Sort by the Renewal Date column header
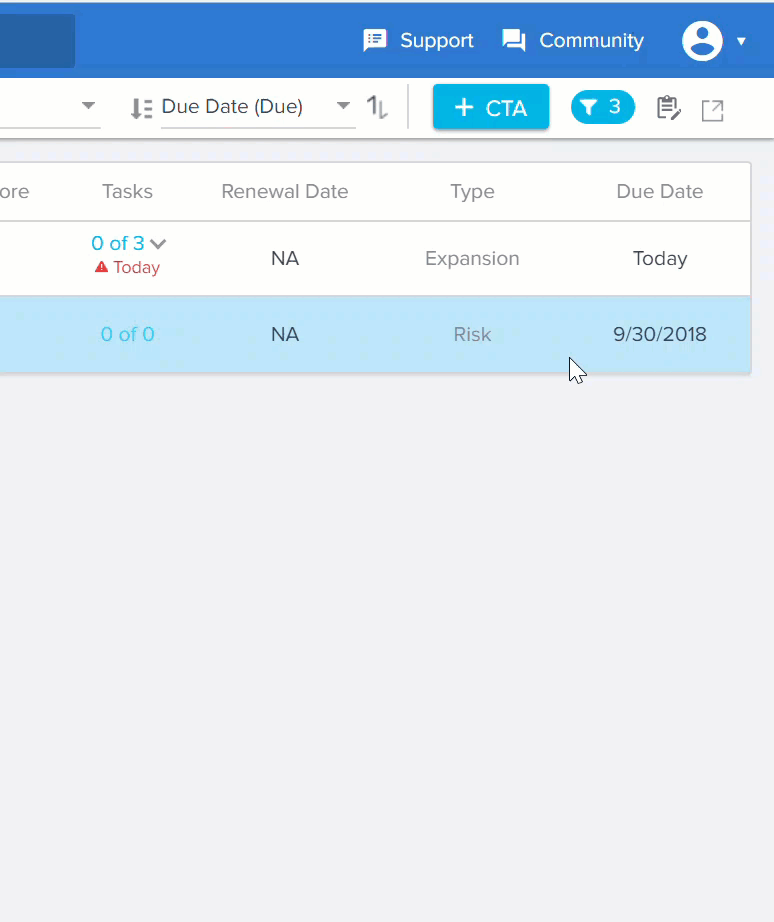This screenshot has width=774, height=922. coord(284,192)
